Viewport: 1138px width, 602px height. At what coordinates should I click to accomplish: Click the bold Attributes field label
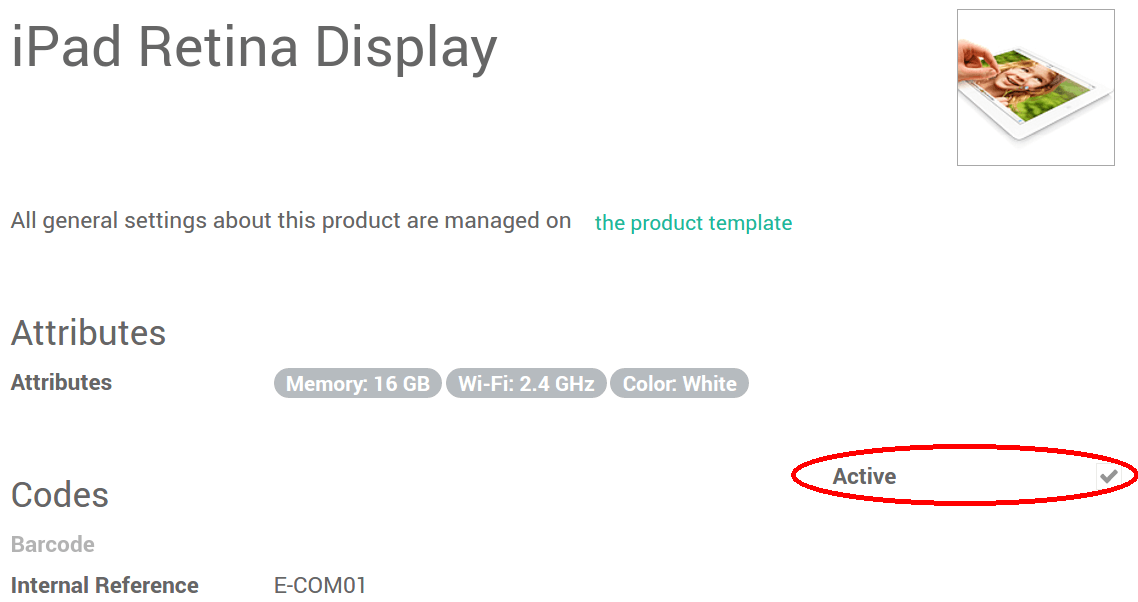tap(61, 383)
